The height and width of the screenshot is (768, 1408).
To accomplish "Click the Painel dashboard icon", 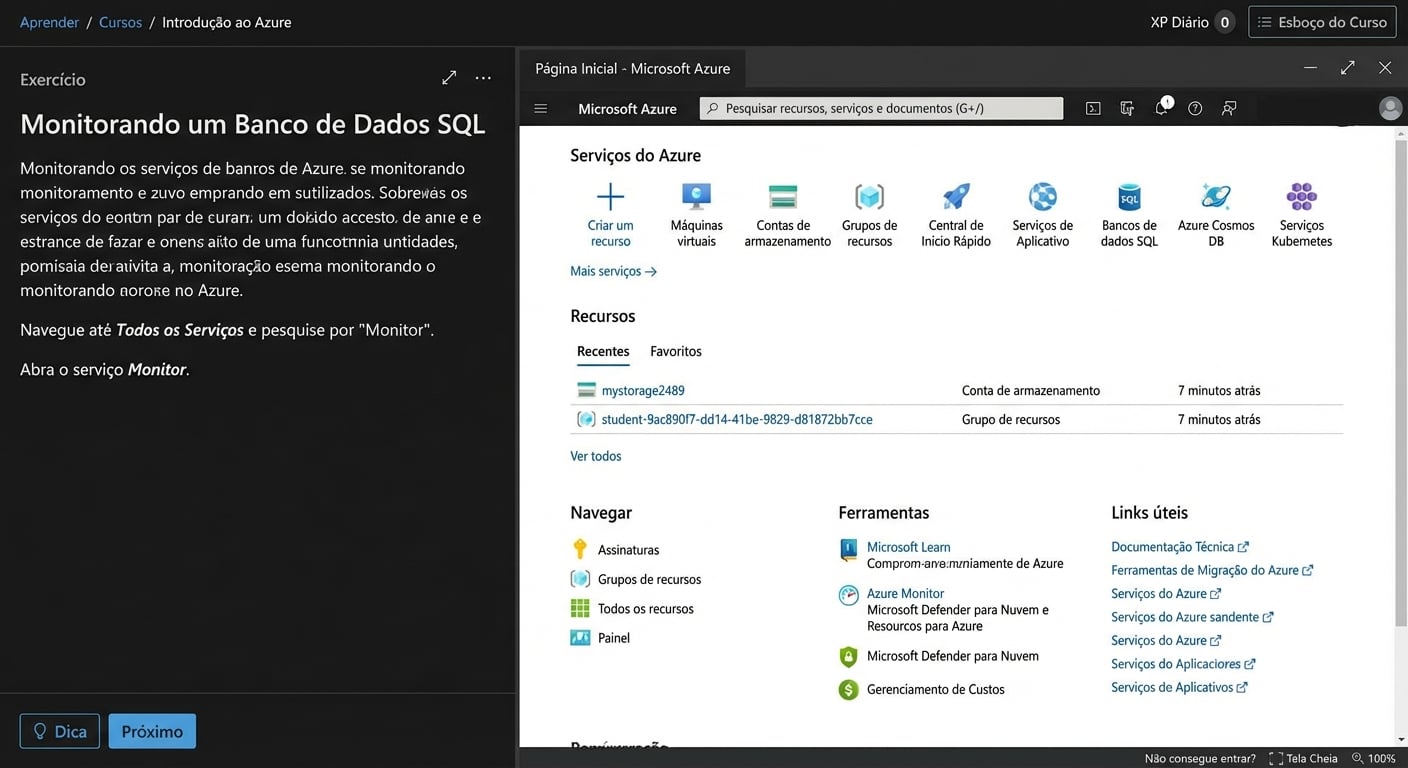I will pos(580,637).
